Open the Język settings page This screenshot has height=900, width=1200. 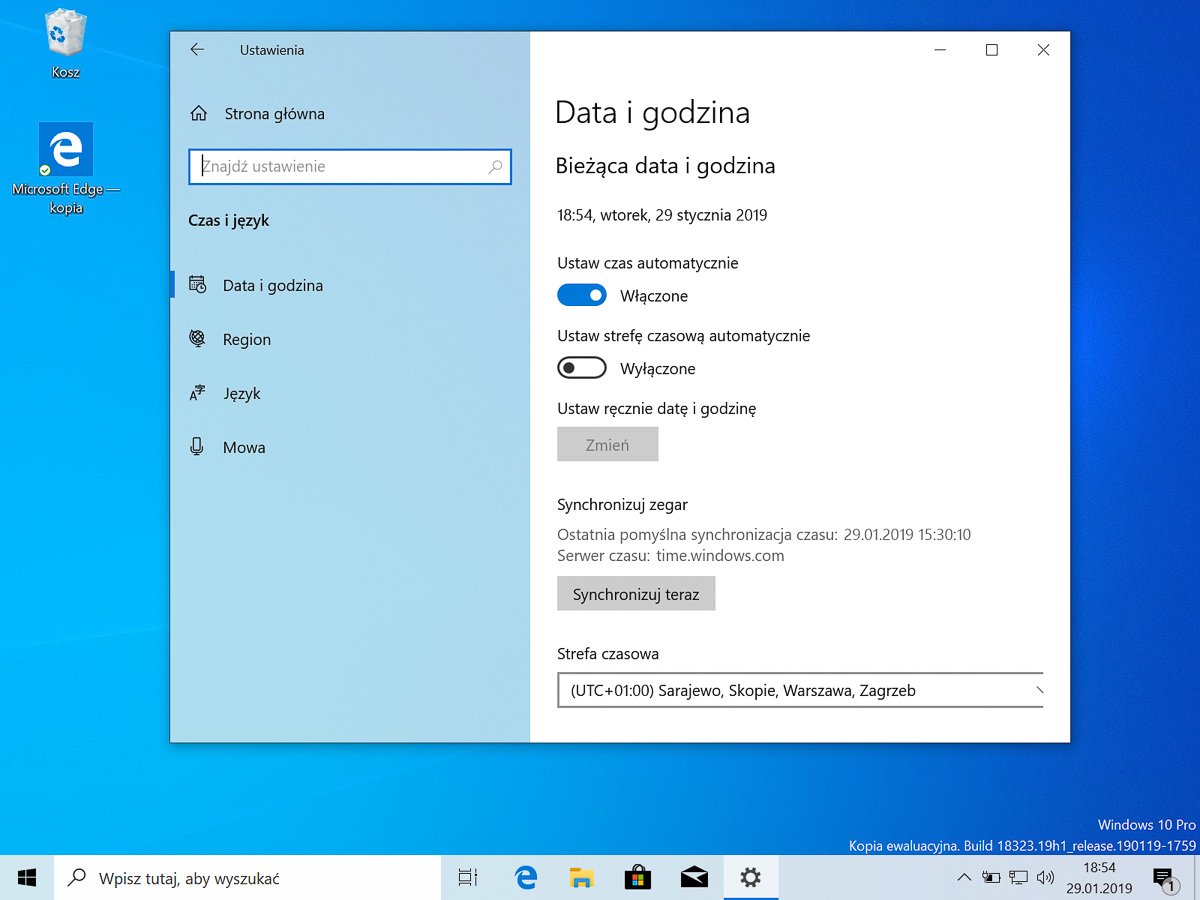(242, 393)
